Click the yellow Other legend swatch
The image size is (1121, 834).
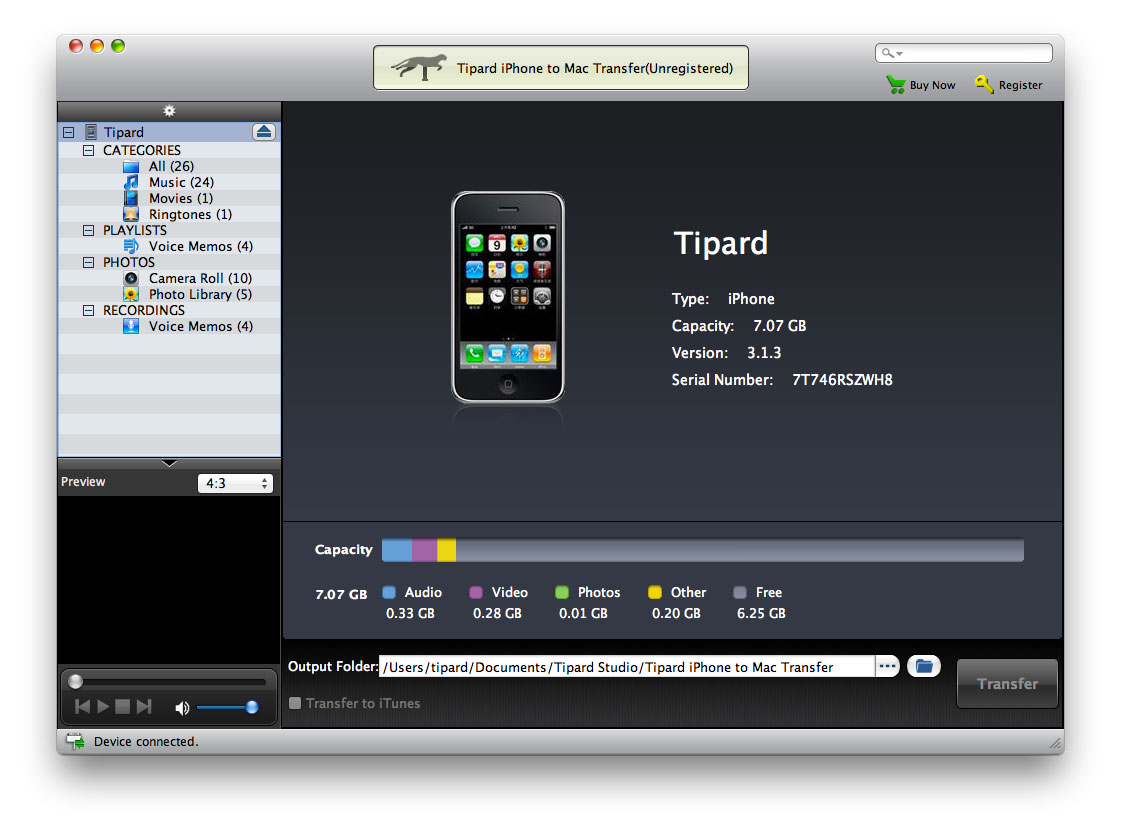pyautogui.click(x=654, y=592)
